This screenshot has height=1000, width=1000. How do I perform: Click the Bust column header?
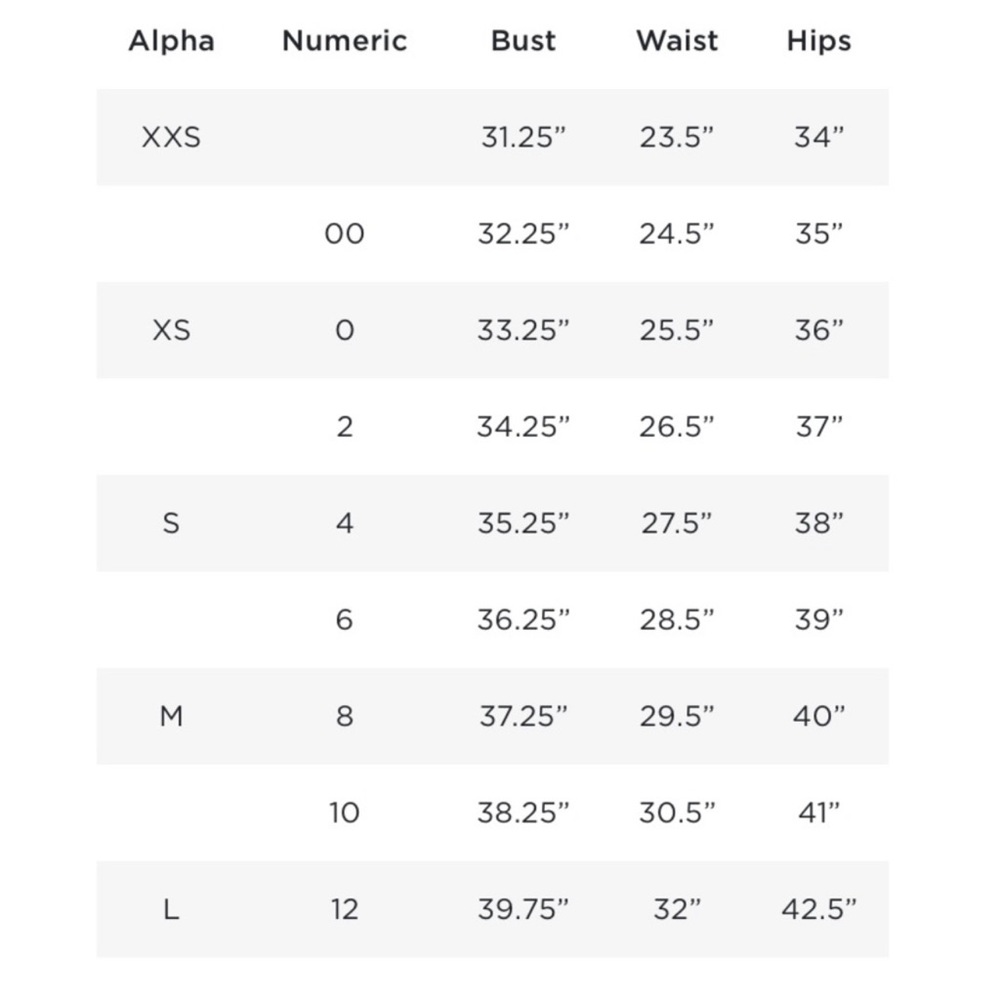(523, 41)
